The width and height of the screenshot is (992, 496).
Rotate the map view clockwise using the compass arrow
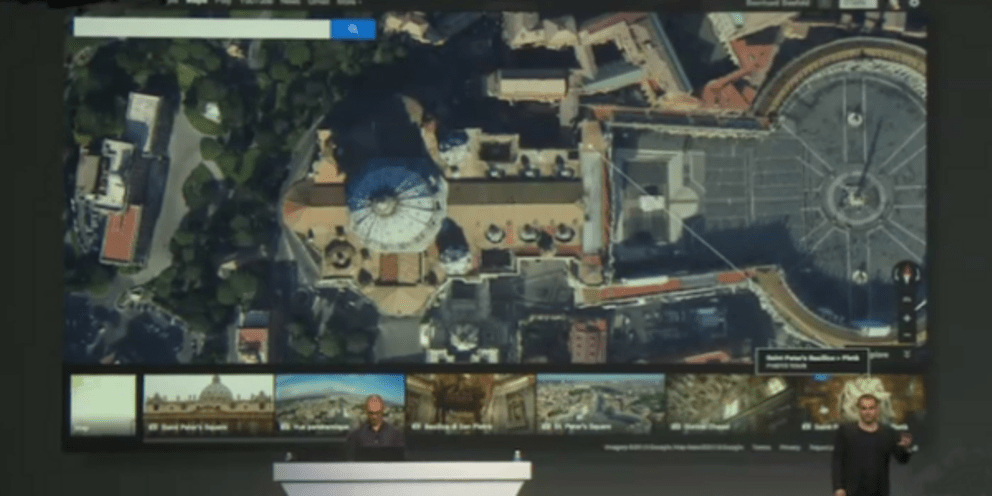[x=917, y=275]
